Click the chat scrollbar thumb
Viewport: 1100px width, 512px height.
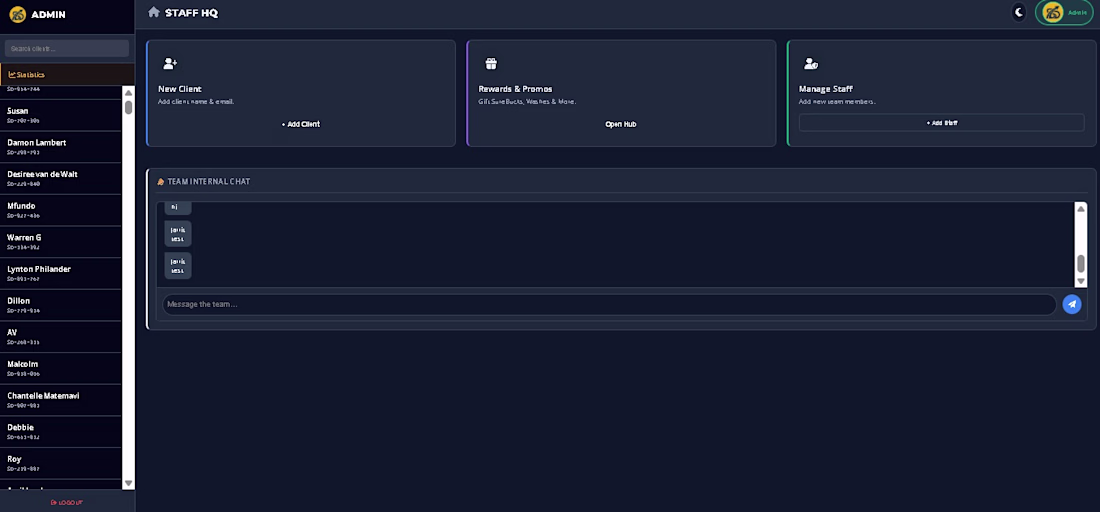[1080, 264]
